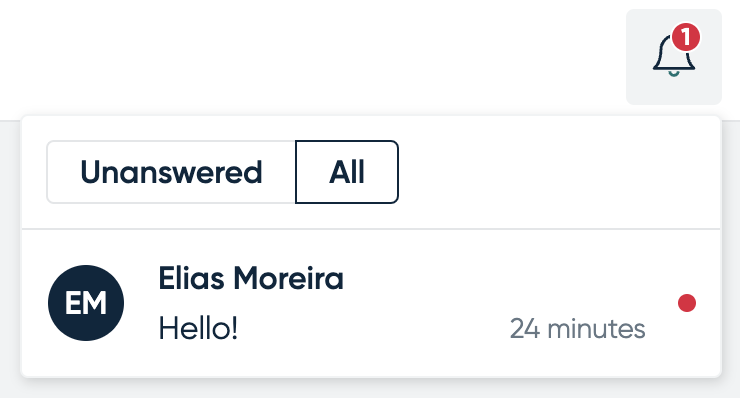Click the empty panel area beside the All tab
This screenshot has height=398, width=740.
pyautogui.click(x=559, y=172)
